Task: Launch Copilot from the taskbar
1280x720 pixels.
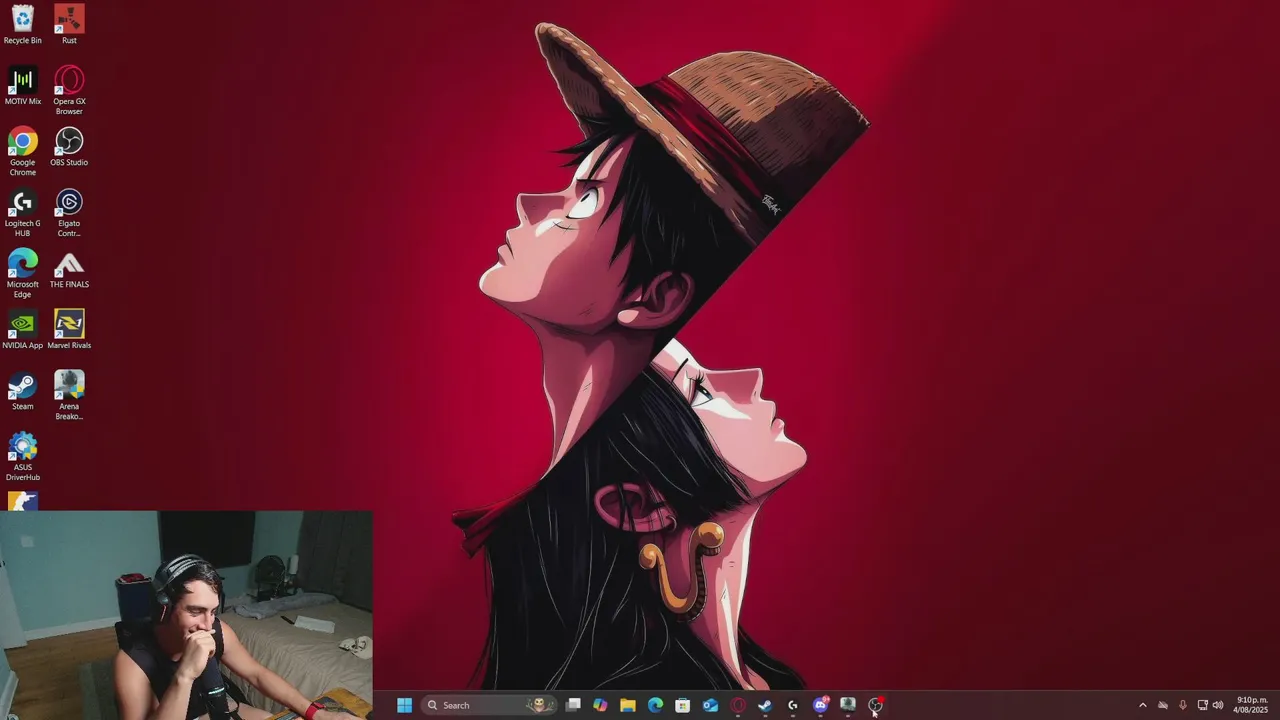Action: coord(600,705)
